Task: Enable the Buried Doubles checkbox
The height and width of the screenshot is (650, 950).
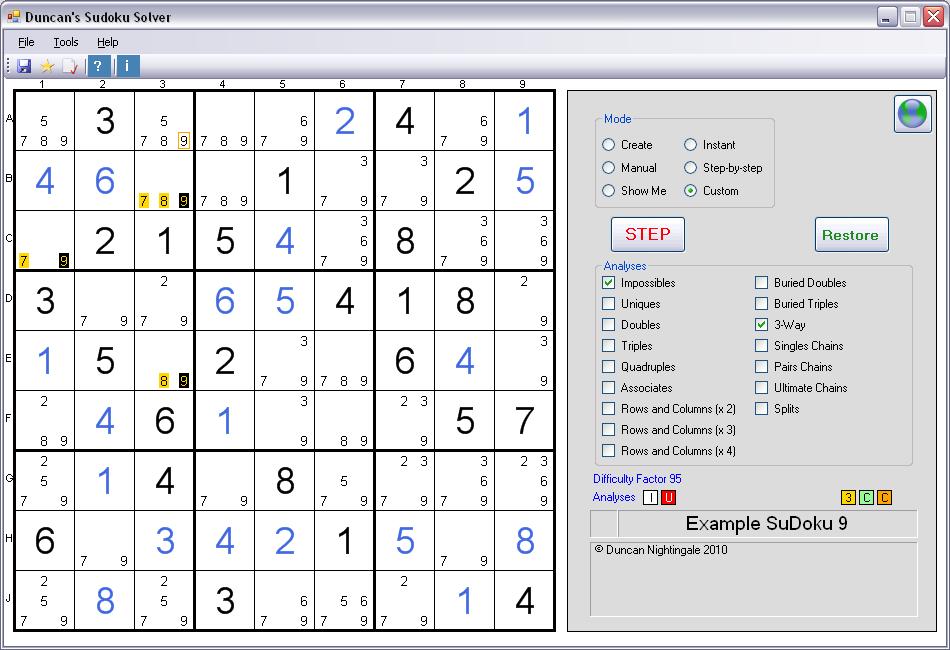Action: [762, 283]
